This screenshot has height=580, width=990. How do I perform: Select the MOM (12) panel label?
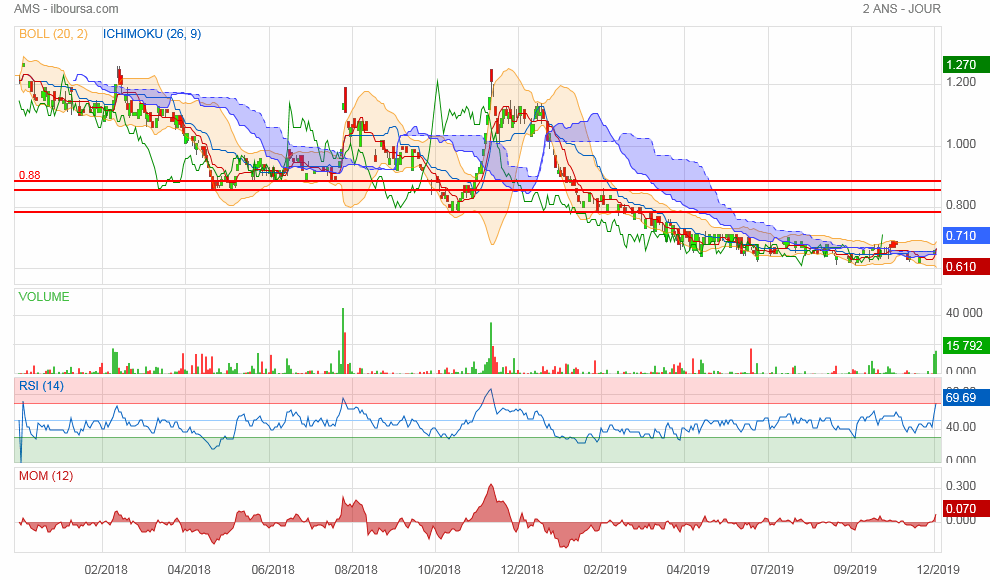coord(46,476)
